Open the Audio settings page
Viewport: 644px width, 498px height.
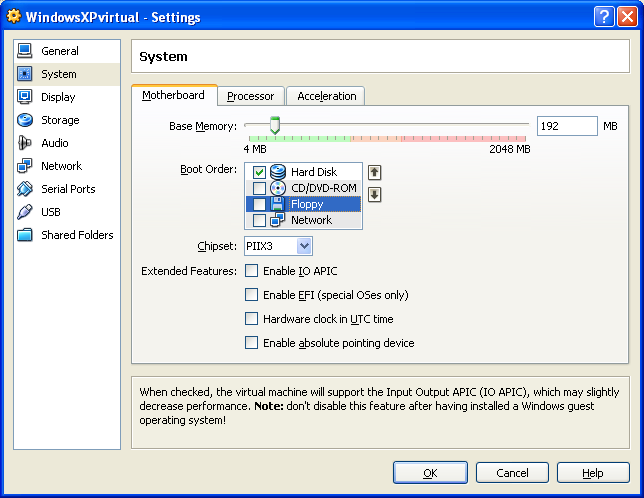pos(67,143)
